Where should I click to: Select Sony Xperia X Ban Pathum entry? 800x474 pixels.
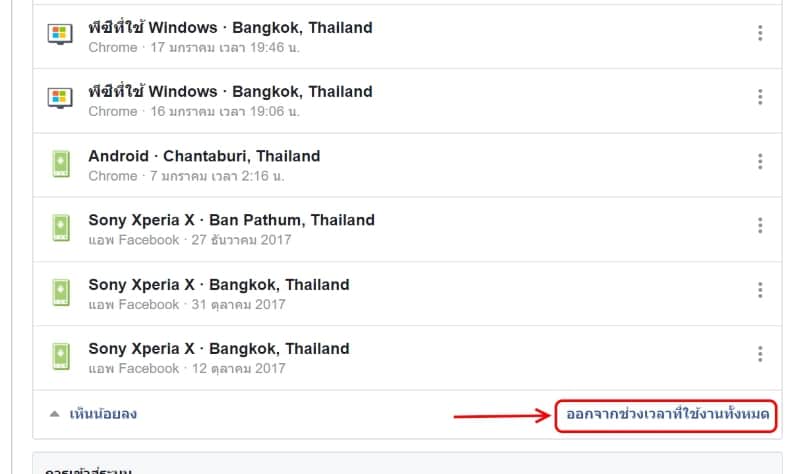[231, 220]
